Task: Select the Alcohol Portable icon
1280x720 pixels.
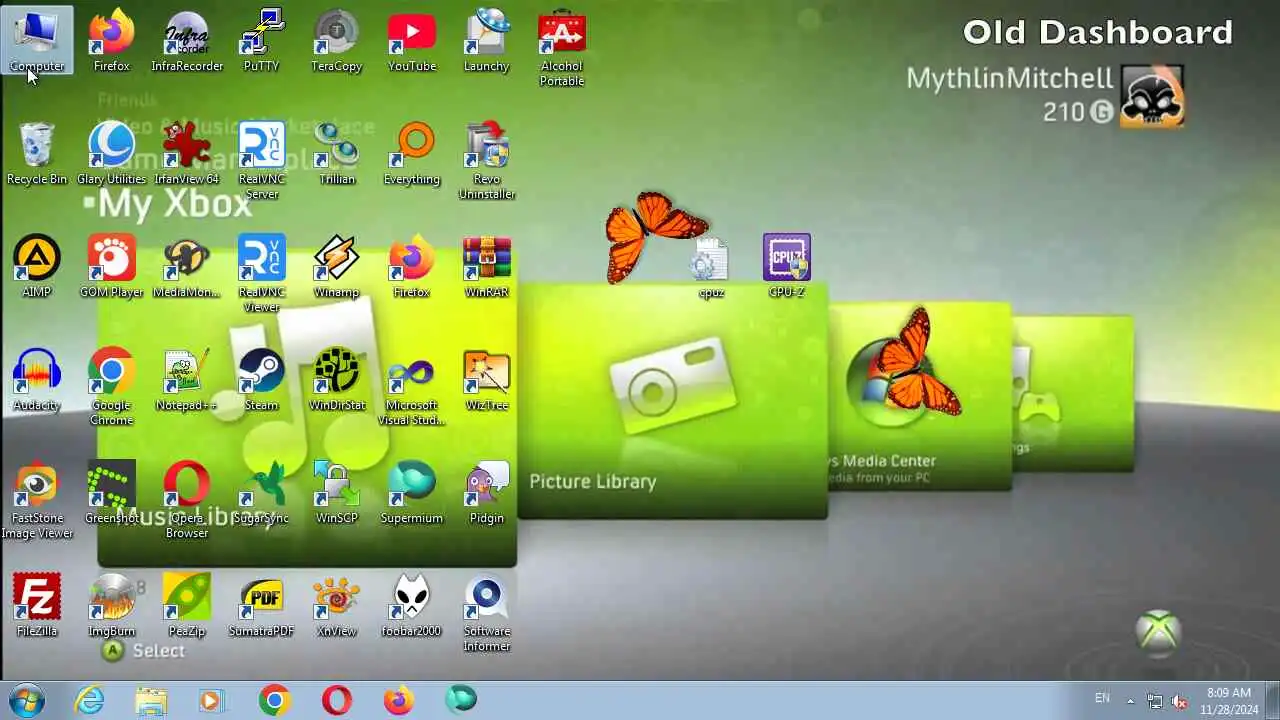Action: click(x=562, y=48)
